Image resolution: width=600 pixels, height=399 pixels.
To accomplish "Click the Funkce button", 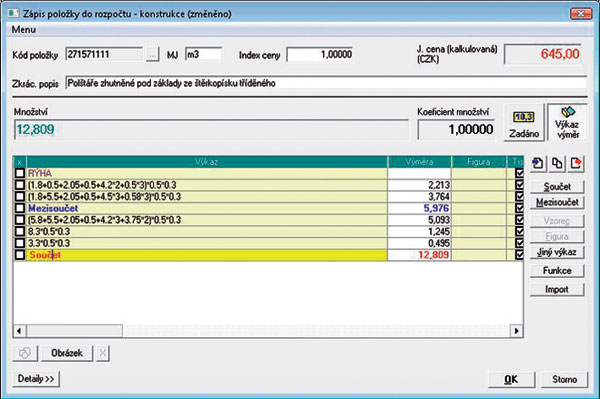I will (557, 270).
